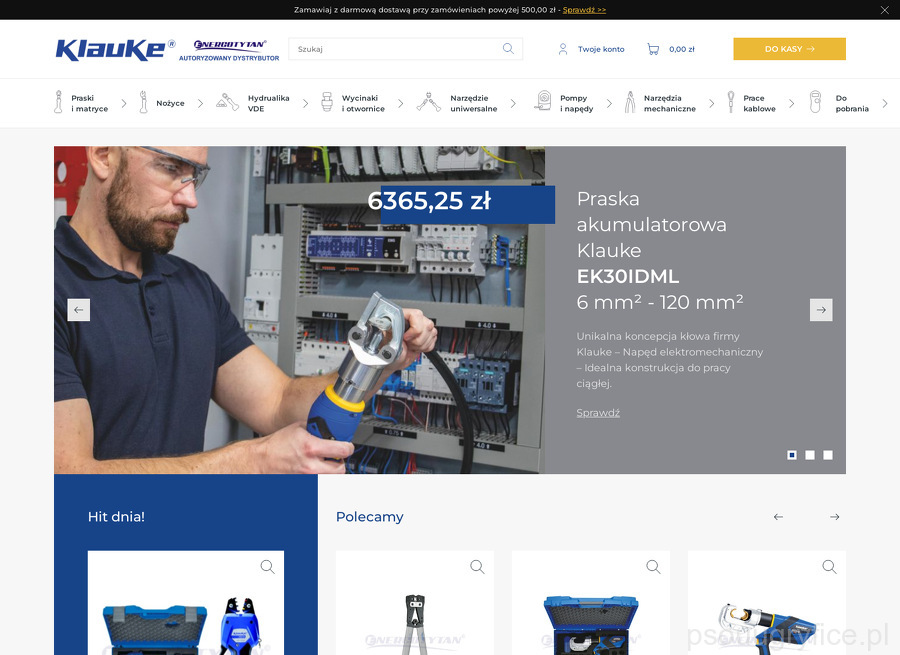Open the Wycinaki i otwornice menu
Image resolution: width=900 pixels, height=655 pixels.
(x=363, y=103)
